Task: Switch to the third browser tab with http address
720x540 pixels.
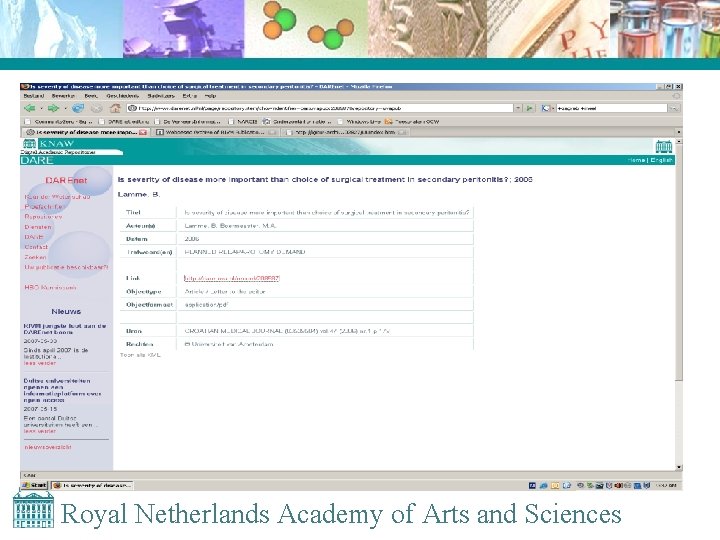Action: (x=345, y=132)
